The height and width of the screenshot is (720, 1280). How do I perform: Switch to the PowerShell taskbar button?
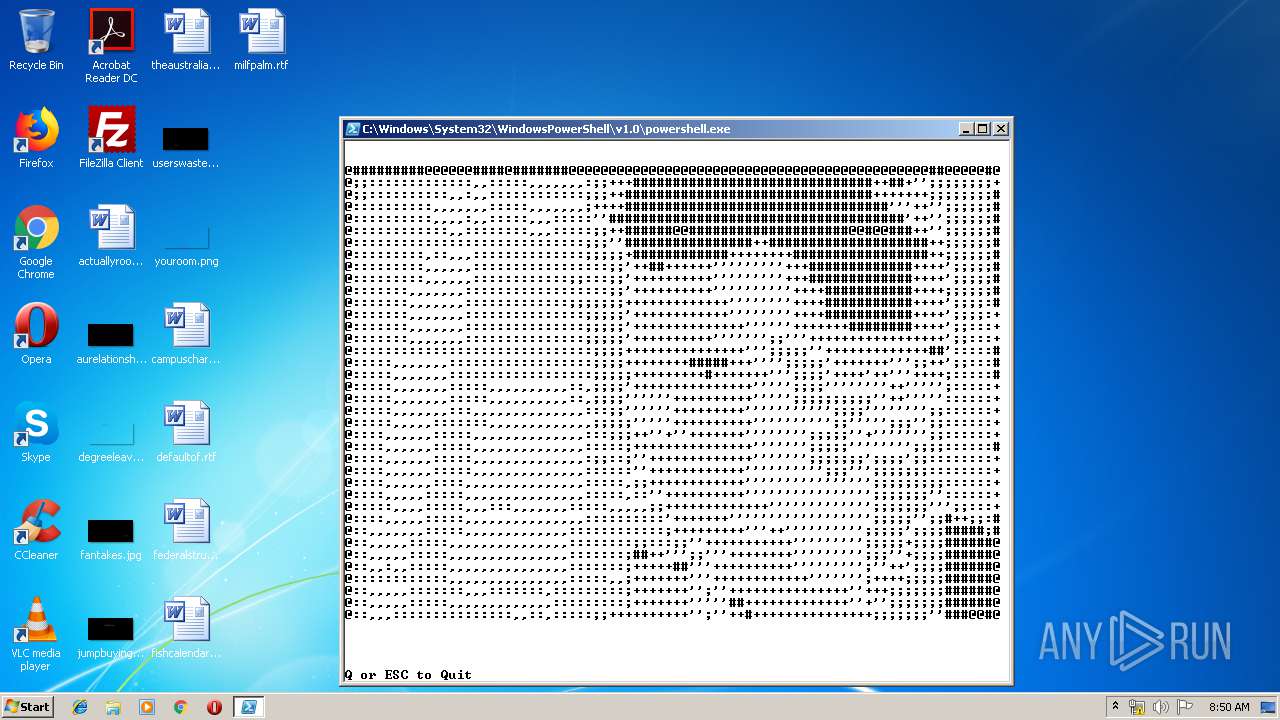point(248,707)
